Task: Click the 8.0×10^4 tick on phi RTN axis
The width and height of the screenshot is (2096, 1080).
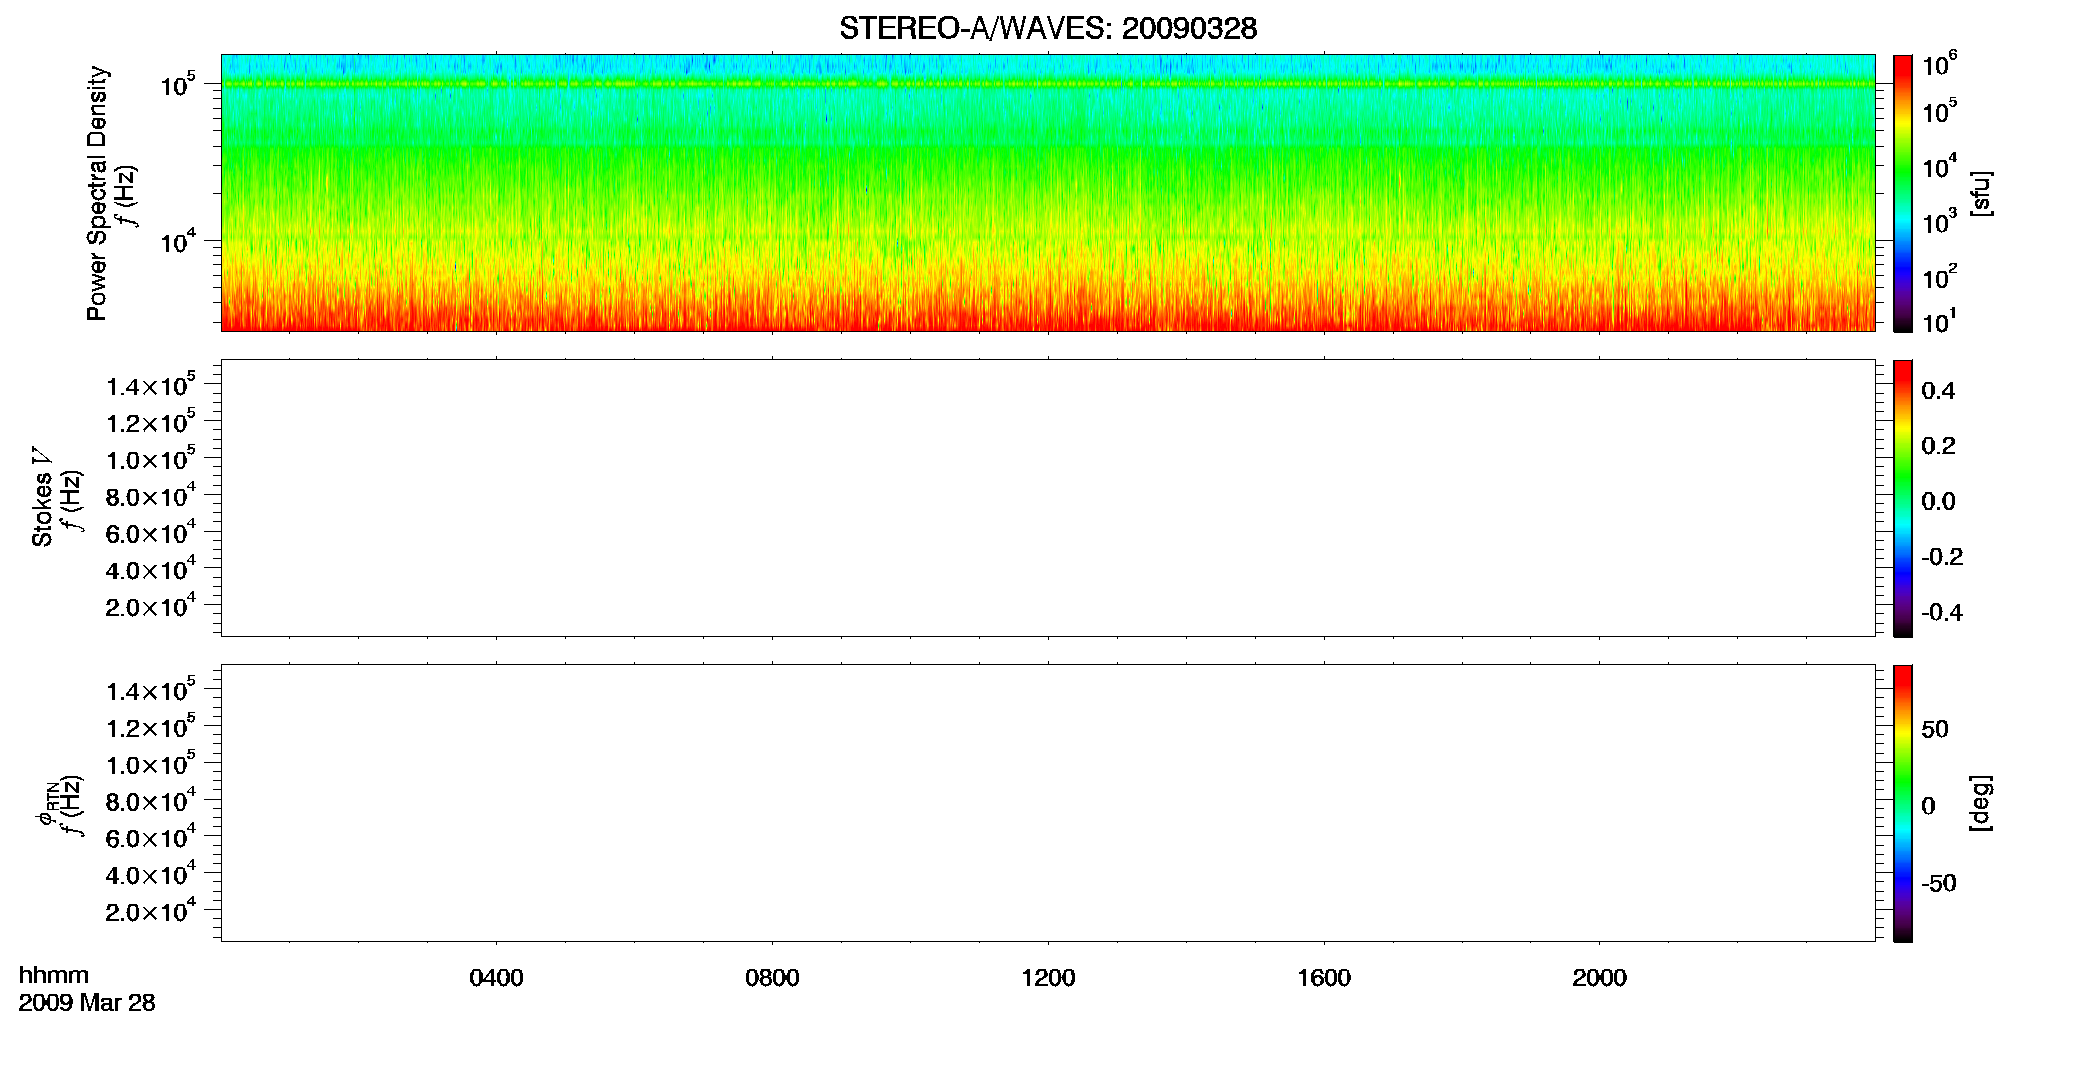Action: click(x=151, y=800)
